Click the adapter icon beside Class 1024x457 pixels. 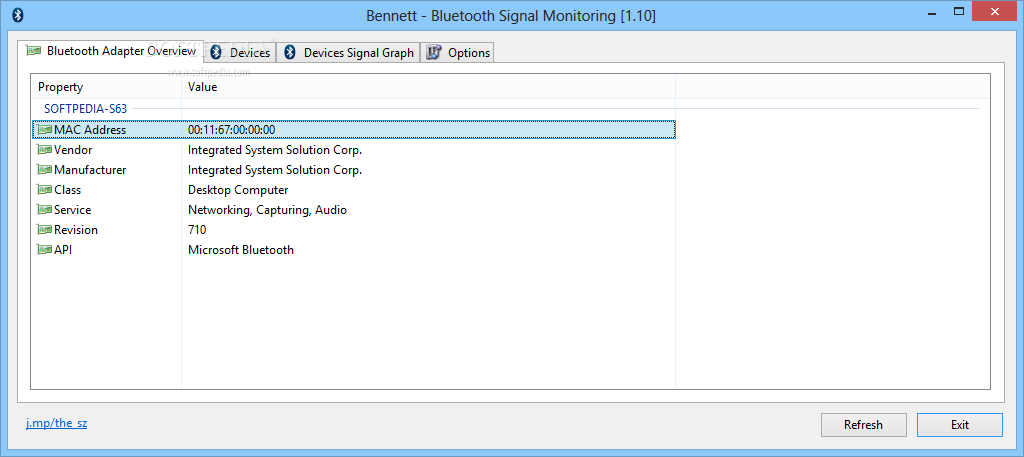point(44,190)
